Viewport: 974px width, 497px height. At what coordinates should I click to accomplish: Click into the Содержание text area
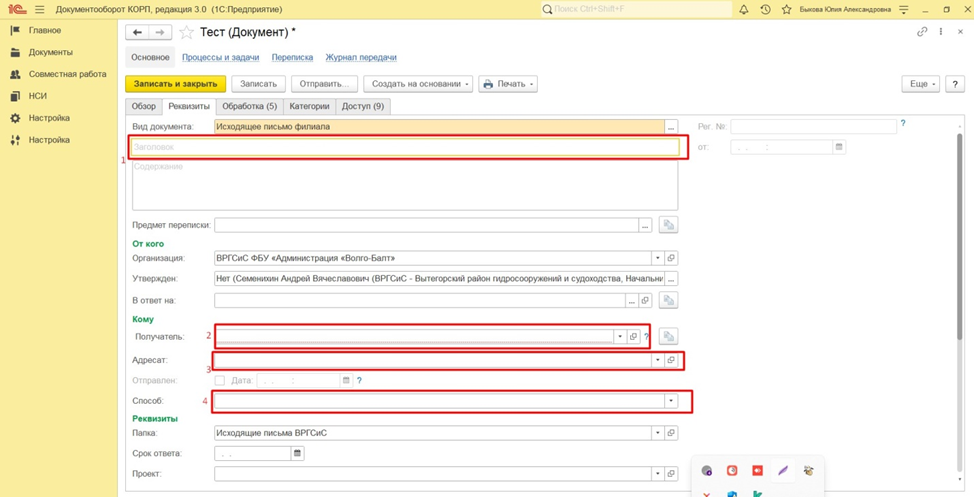pos(405,186)
